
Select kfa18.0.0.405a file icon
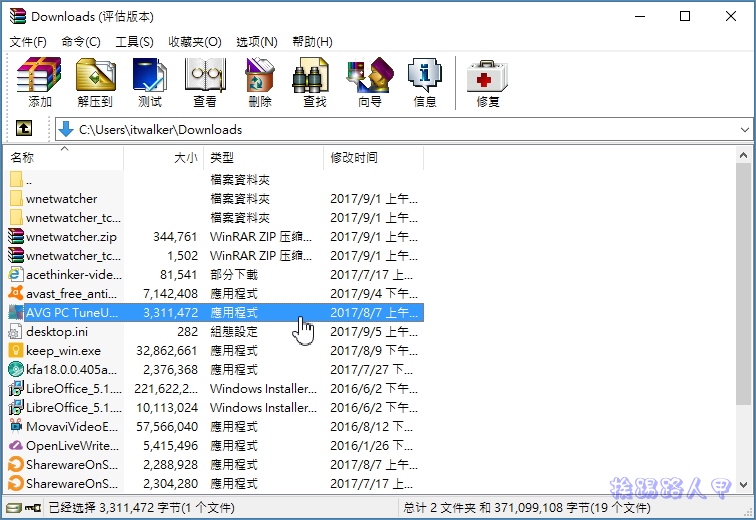point(15,369)
